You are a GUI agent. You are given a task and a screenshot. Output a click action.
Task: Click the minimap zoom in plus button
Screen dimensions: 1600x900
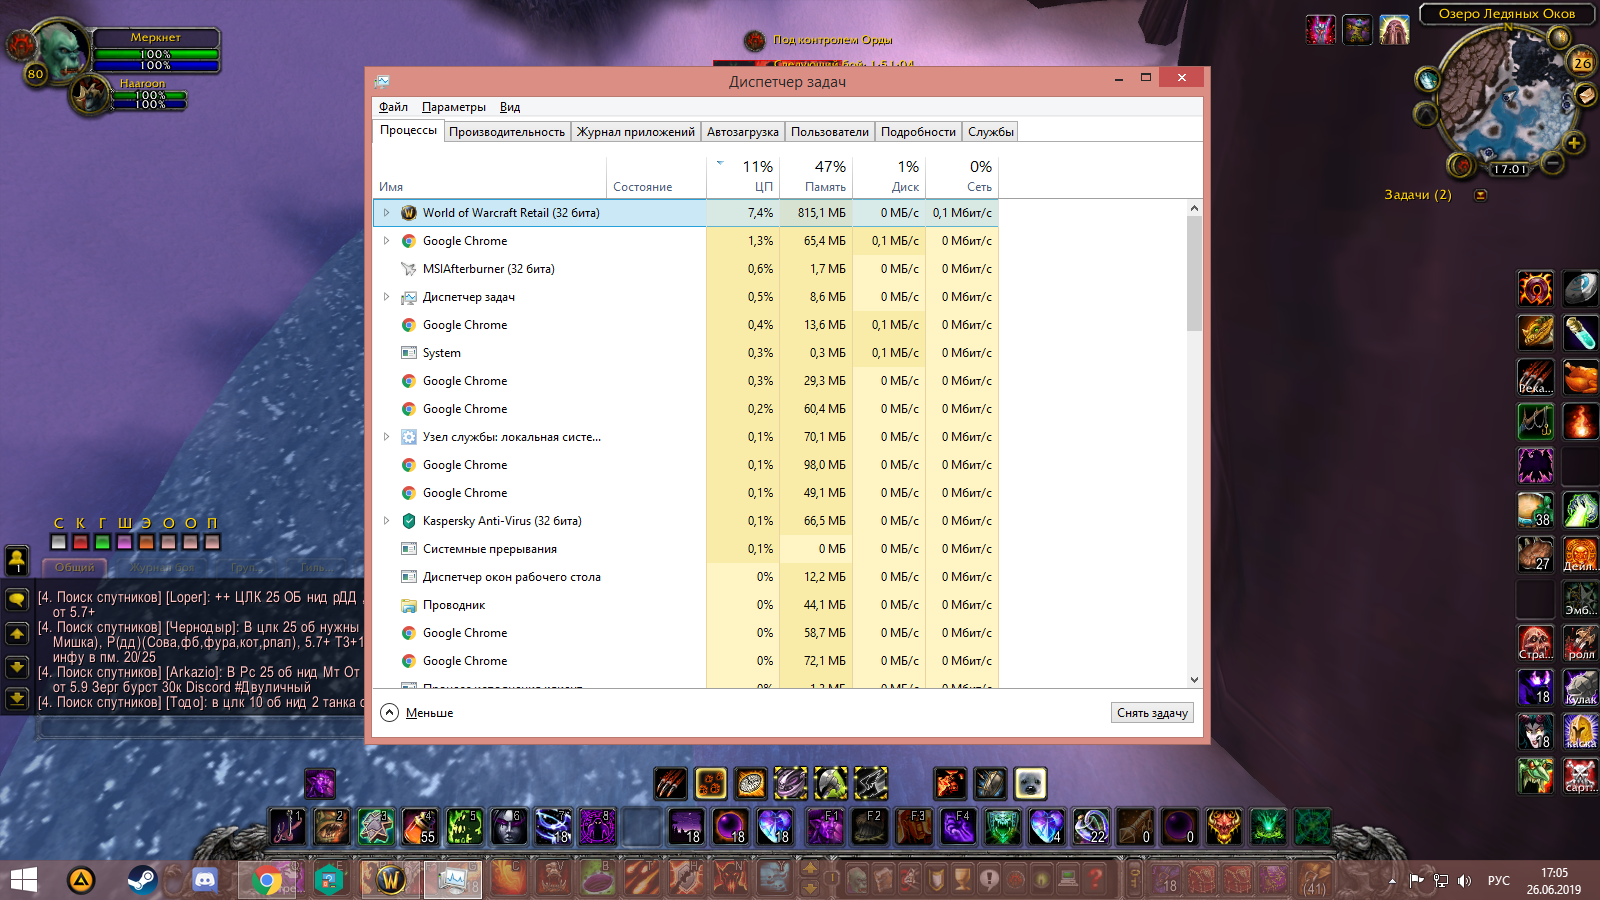pos(1573,143)
